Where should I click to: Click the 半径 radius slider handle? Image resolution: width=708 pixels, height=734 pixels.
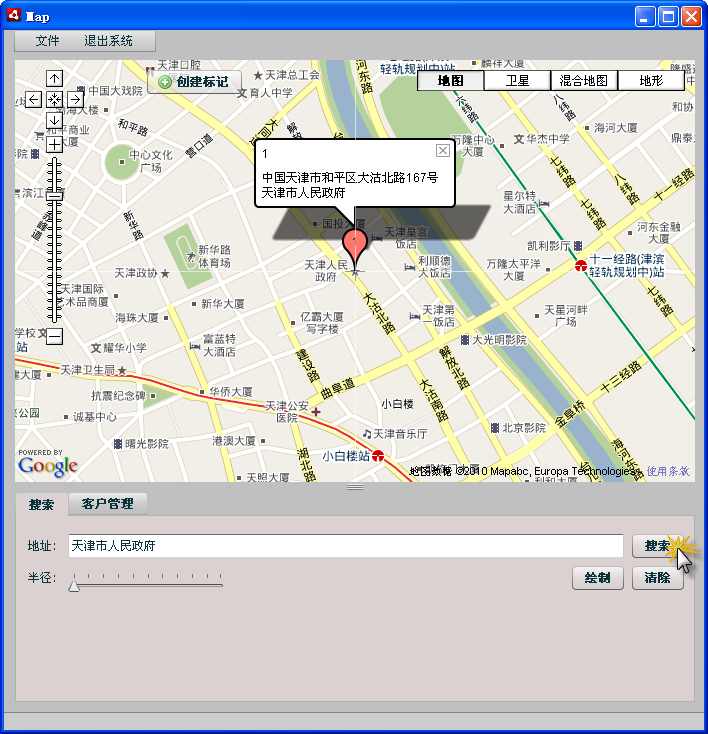pos(74,586)
